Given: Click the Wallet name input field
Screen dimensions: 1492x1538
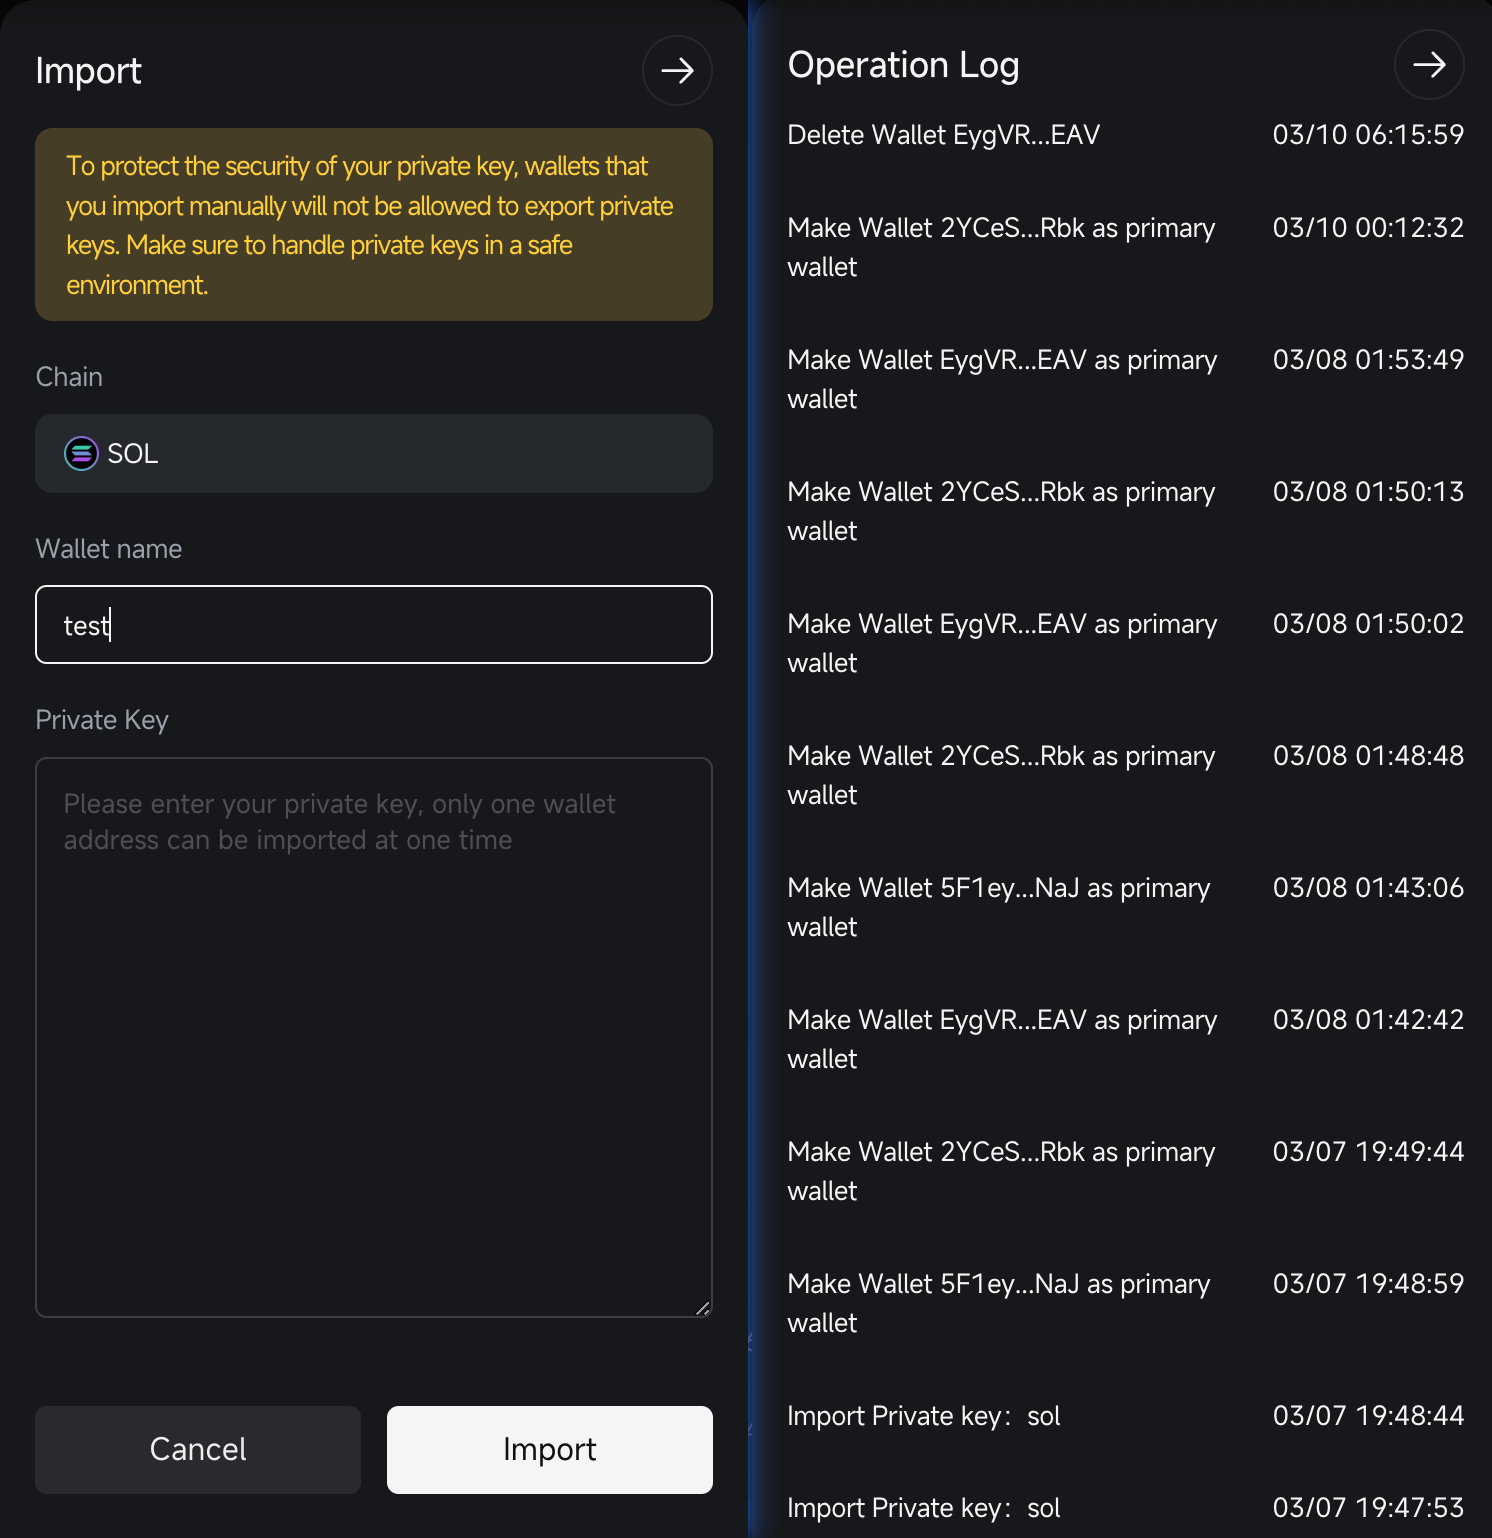Looking at the screenshot, I should coord(374,625).
